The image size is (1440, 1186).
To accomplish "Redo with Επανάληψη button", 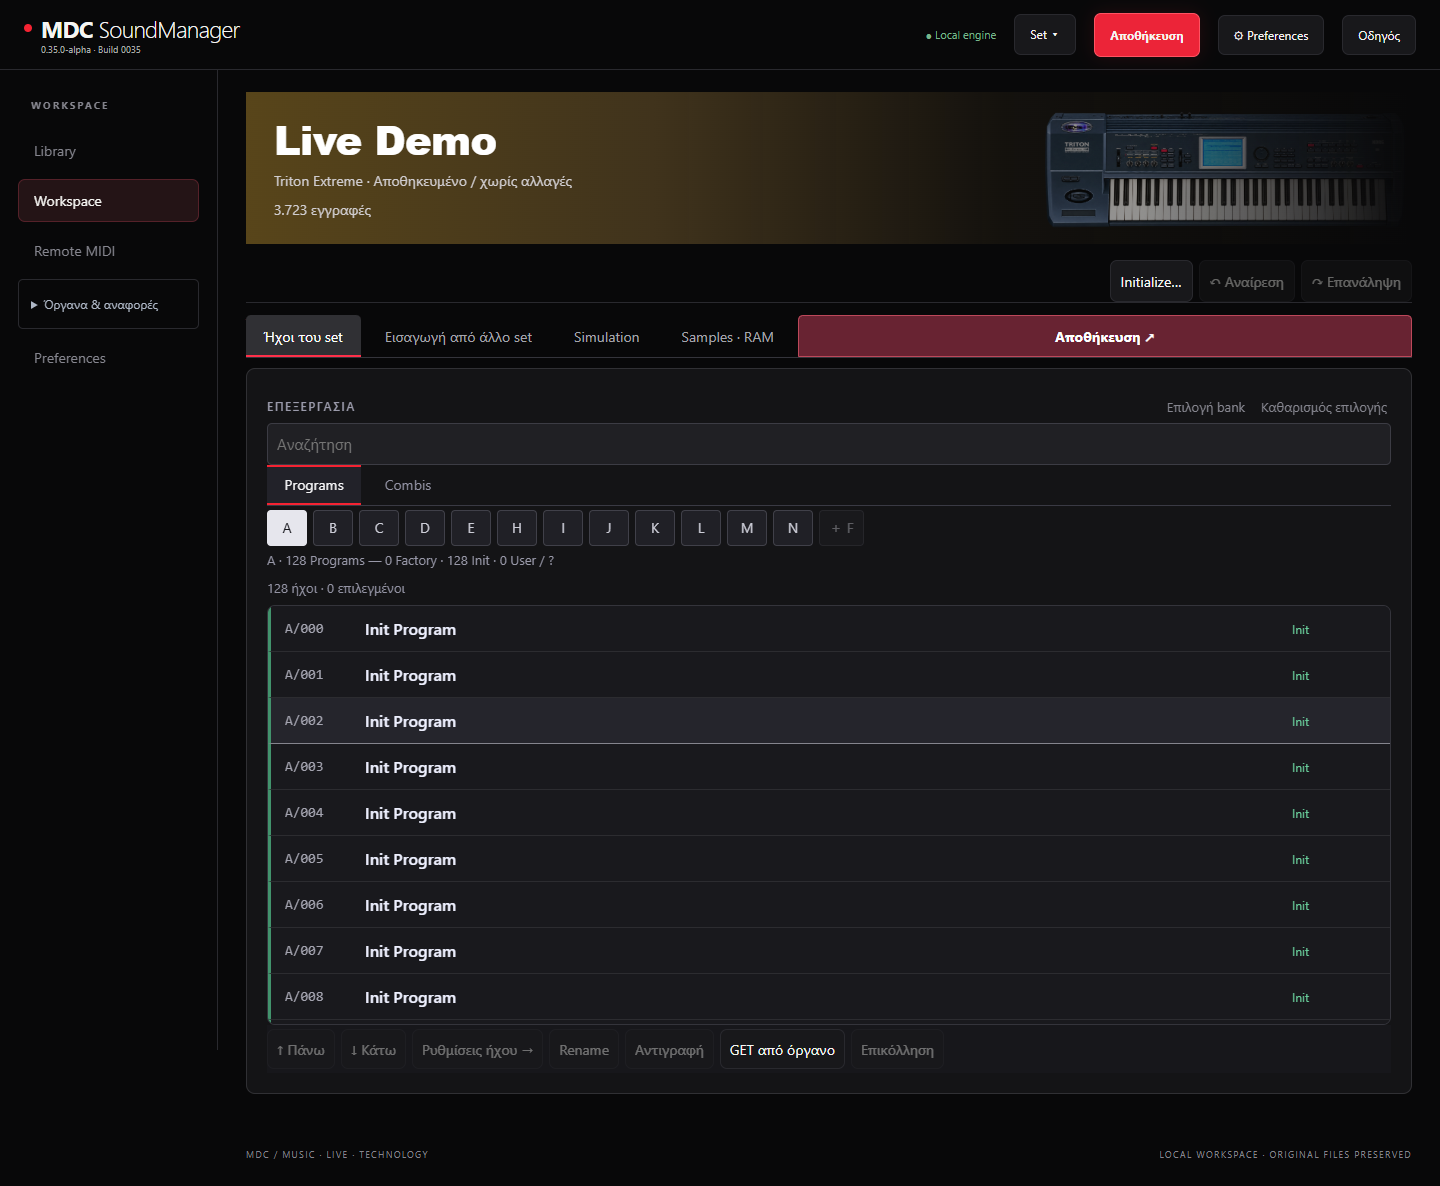I will [1356, 282].
